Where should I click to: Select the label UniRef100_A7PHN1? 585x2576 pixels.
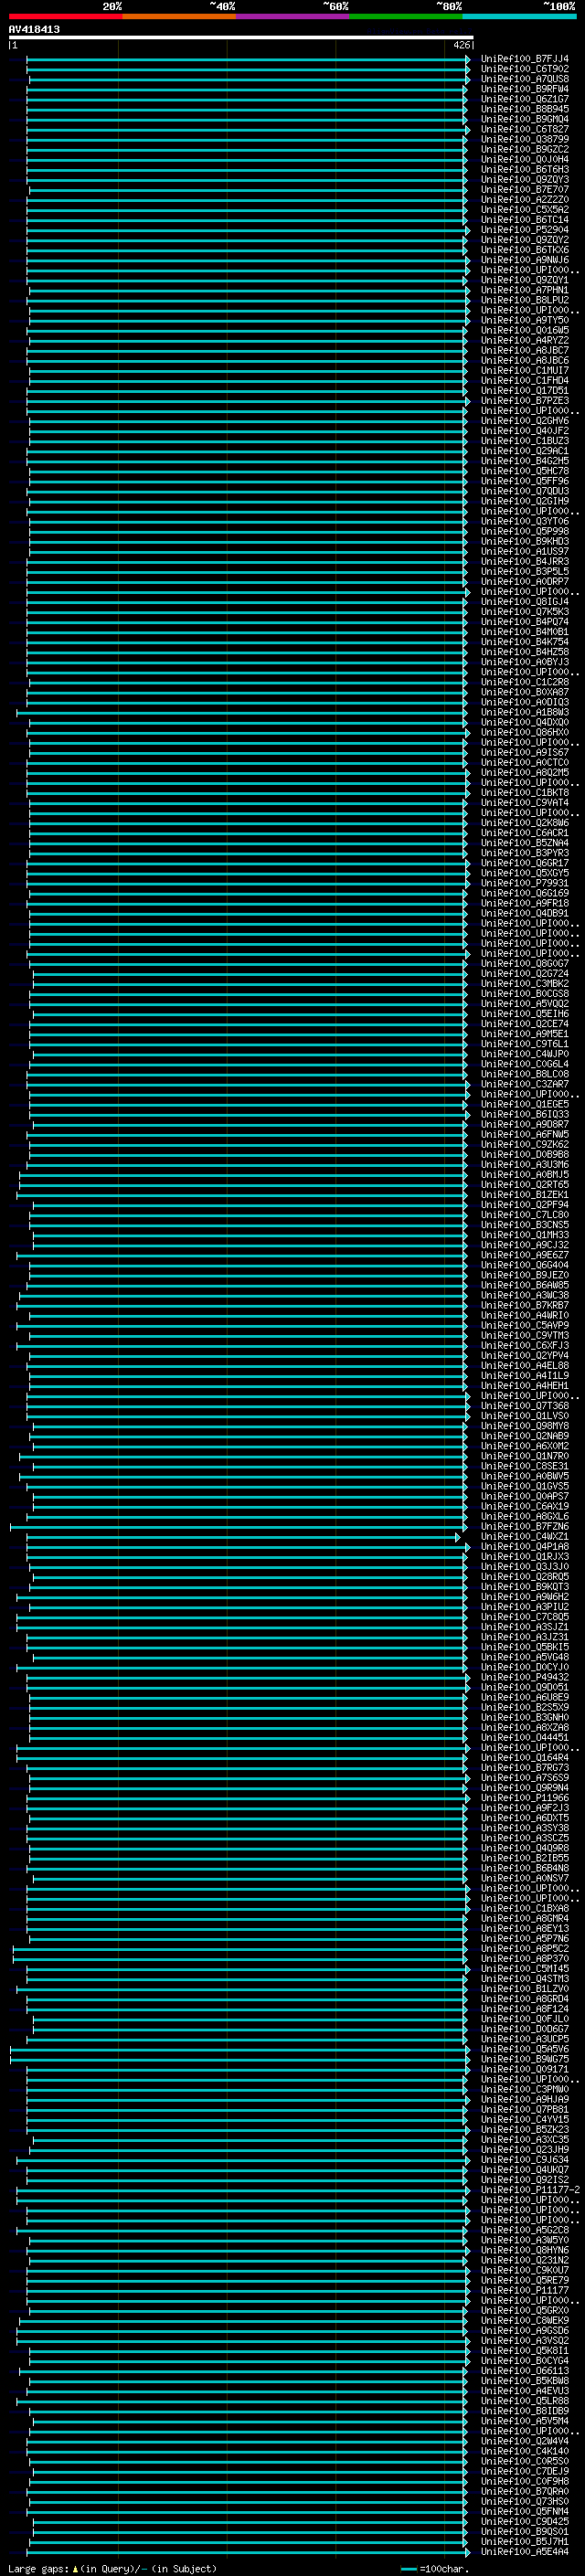524,290
